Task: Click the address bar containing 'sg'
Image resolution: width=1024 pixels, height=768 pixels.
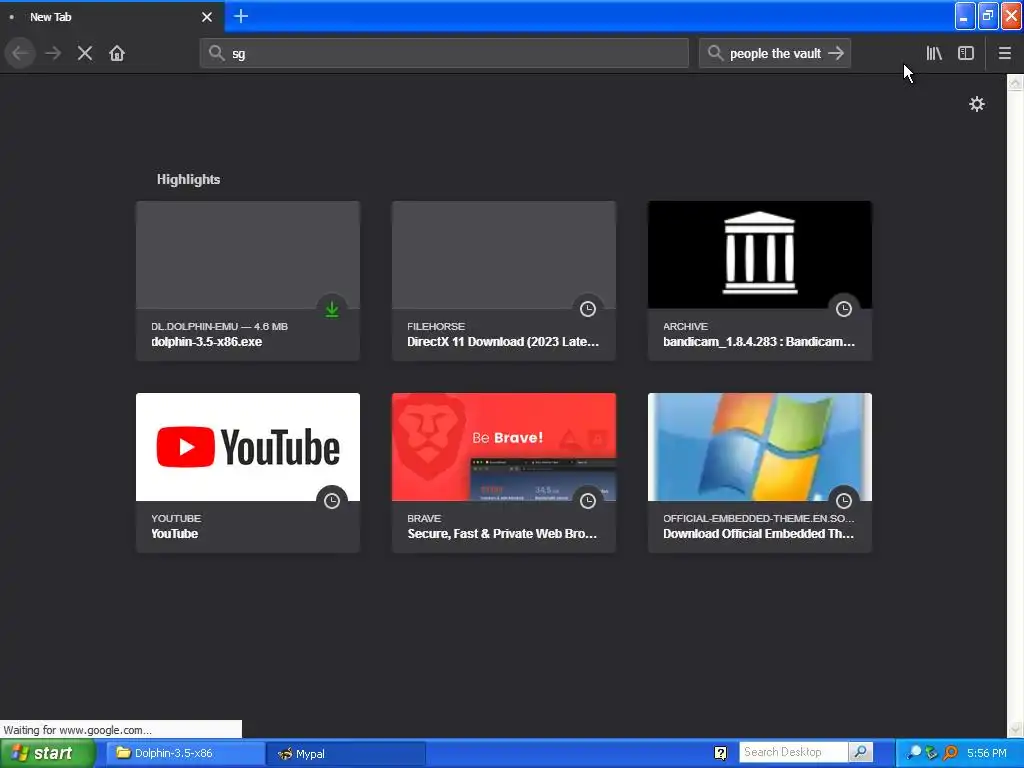Action: pos(444,54)
